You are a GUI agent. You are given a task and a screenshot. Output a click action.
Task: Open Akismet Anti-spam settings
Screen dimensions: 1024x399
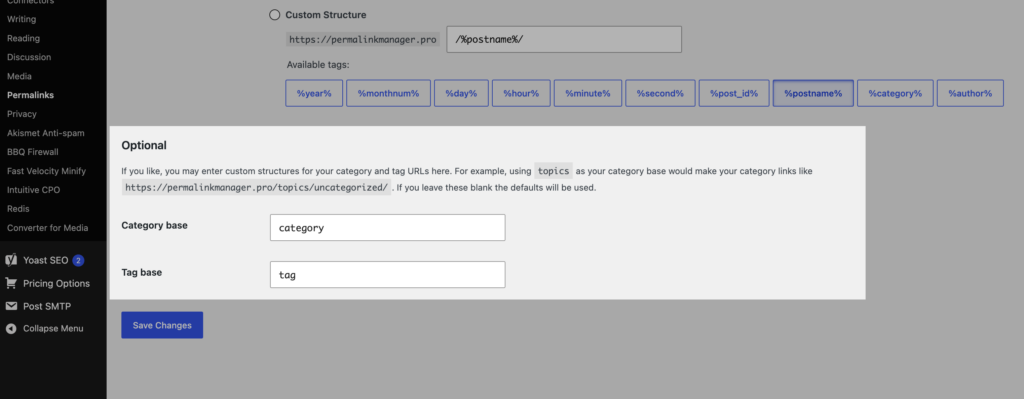point(46,133)
